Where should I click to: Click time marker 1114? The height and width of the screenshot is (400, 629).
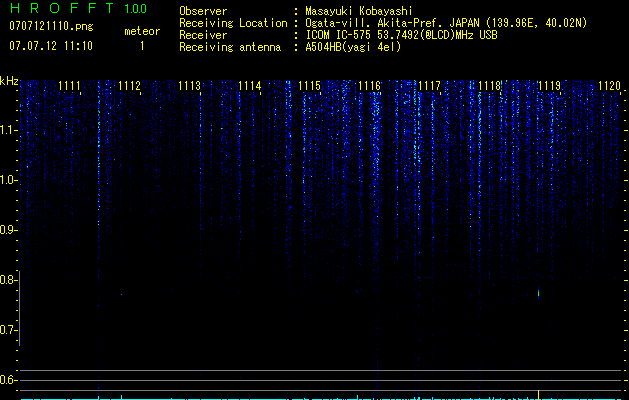coord(250,86)
